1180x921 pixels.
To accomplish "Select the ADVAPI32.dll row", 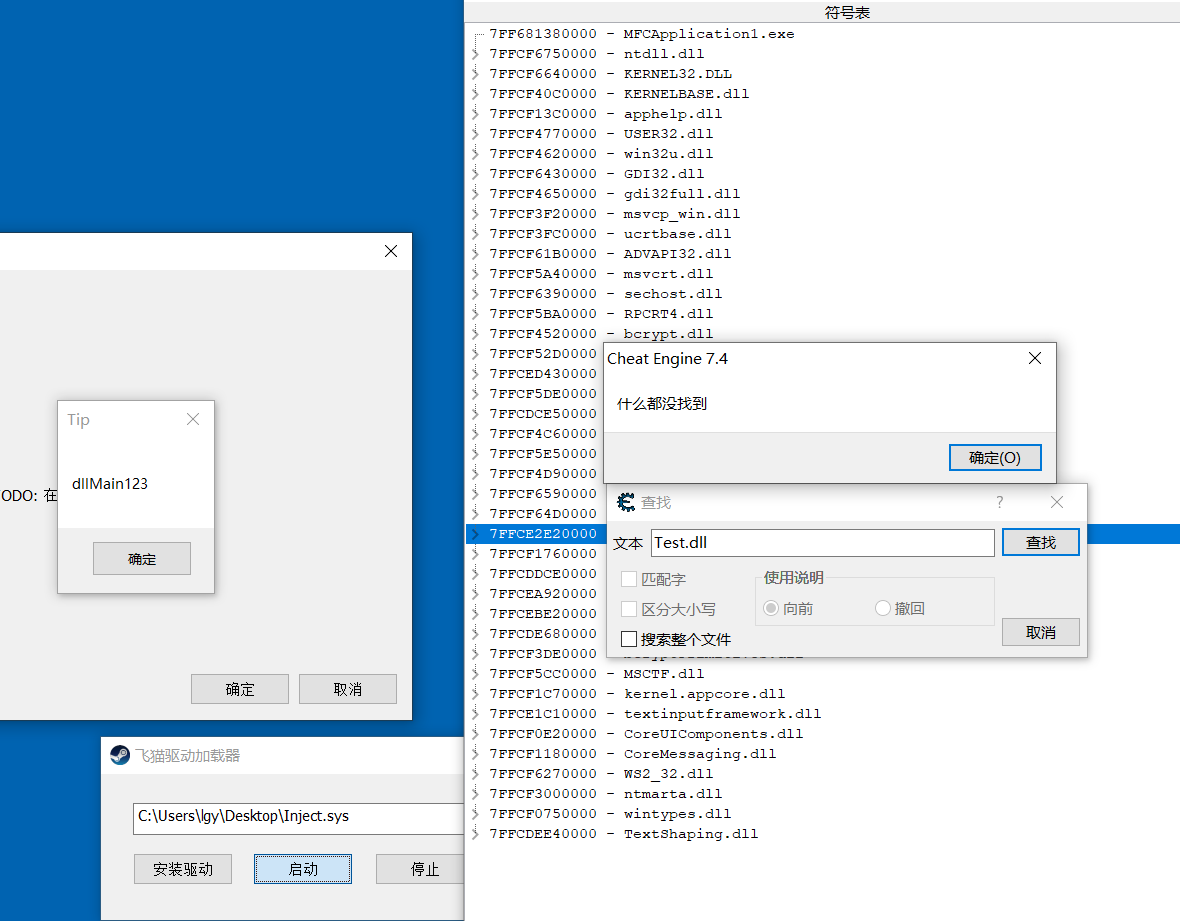I will point(610,254).
